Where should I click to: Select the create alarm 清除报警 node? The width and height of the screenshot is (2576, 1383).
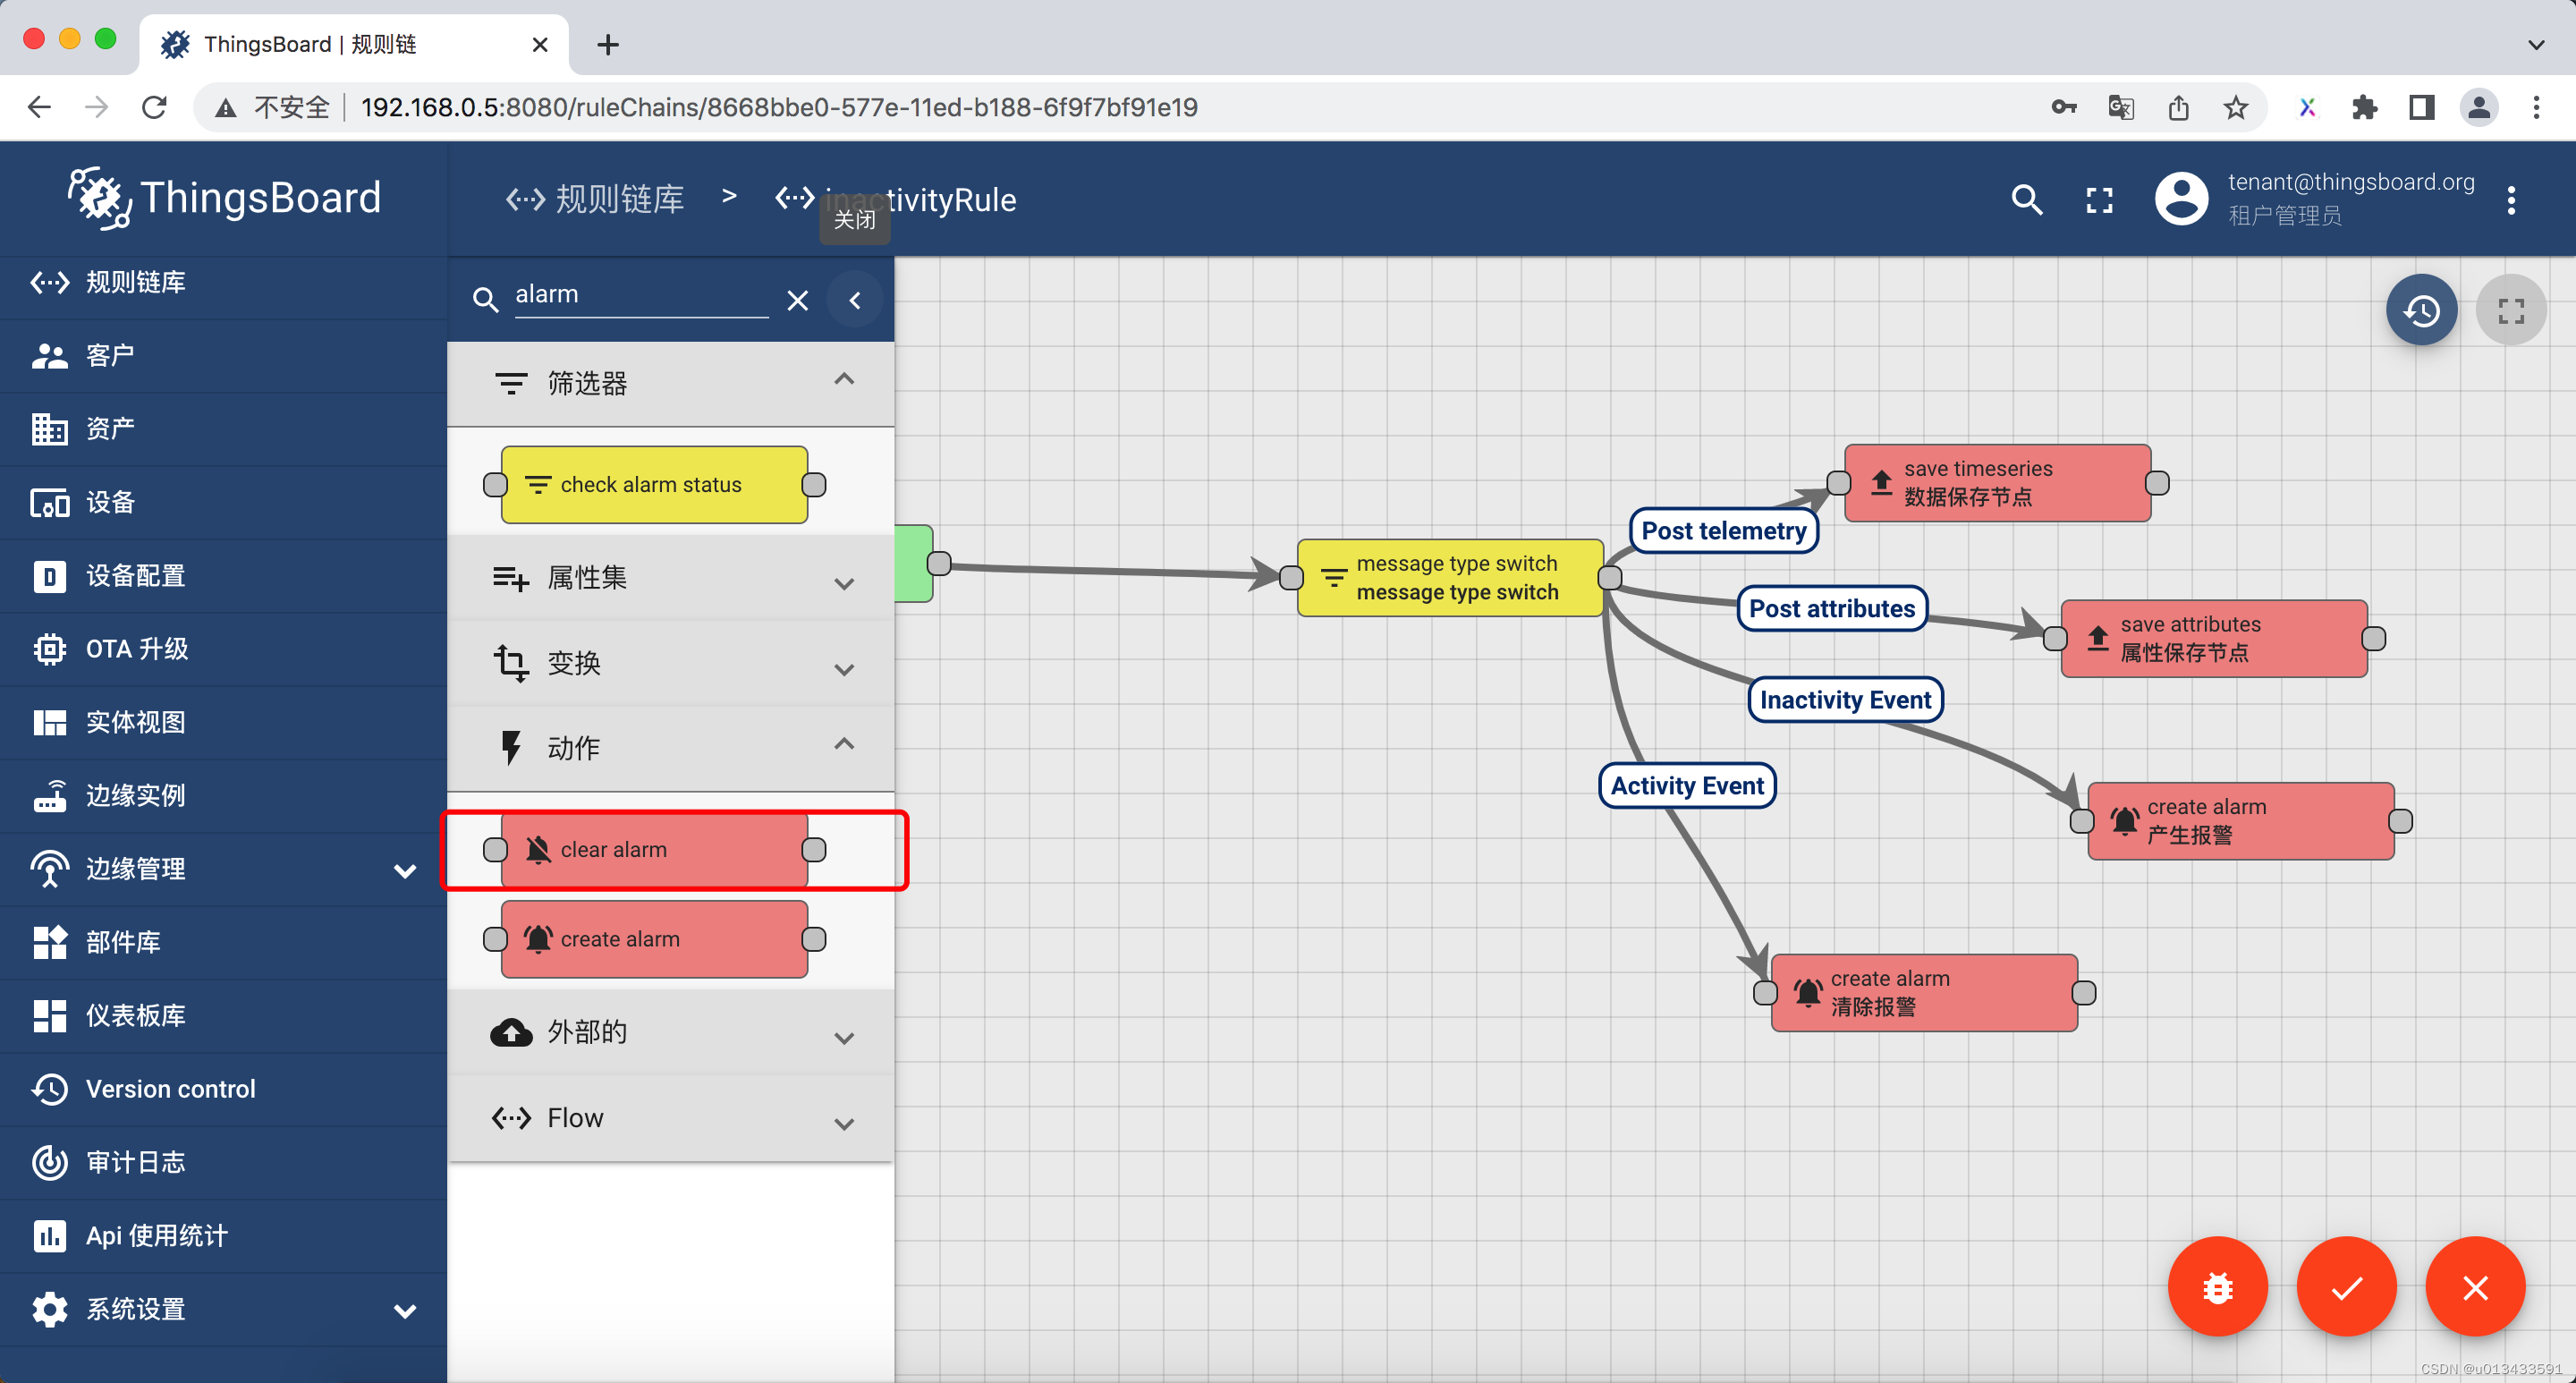[1925, 993]
